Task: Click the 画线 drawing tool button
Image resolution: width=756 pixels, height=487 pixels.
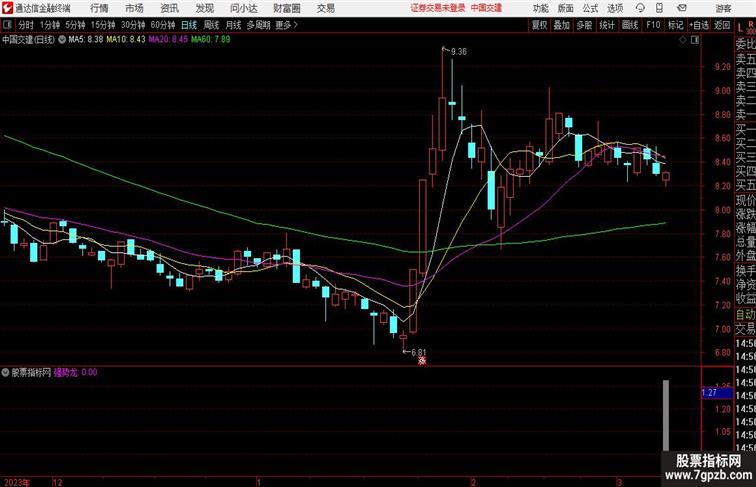Action: 630,25
